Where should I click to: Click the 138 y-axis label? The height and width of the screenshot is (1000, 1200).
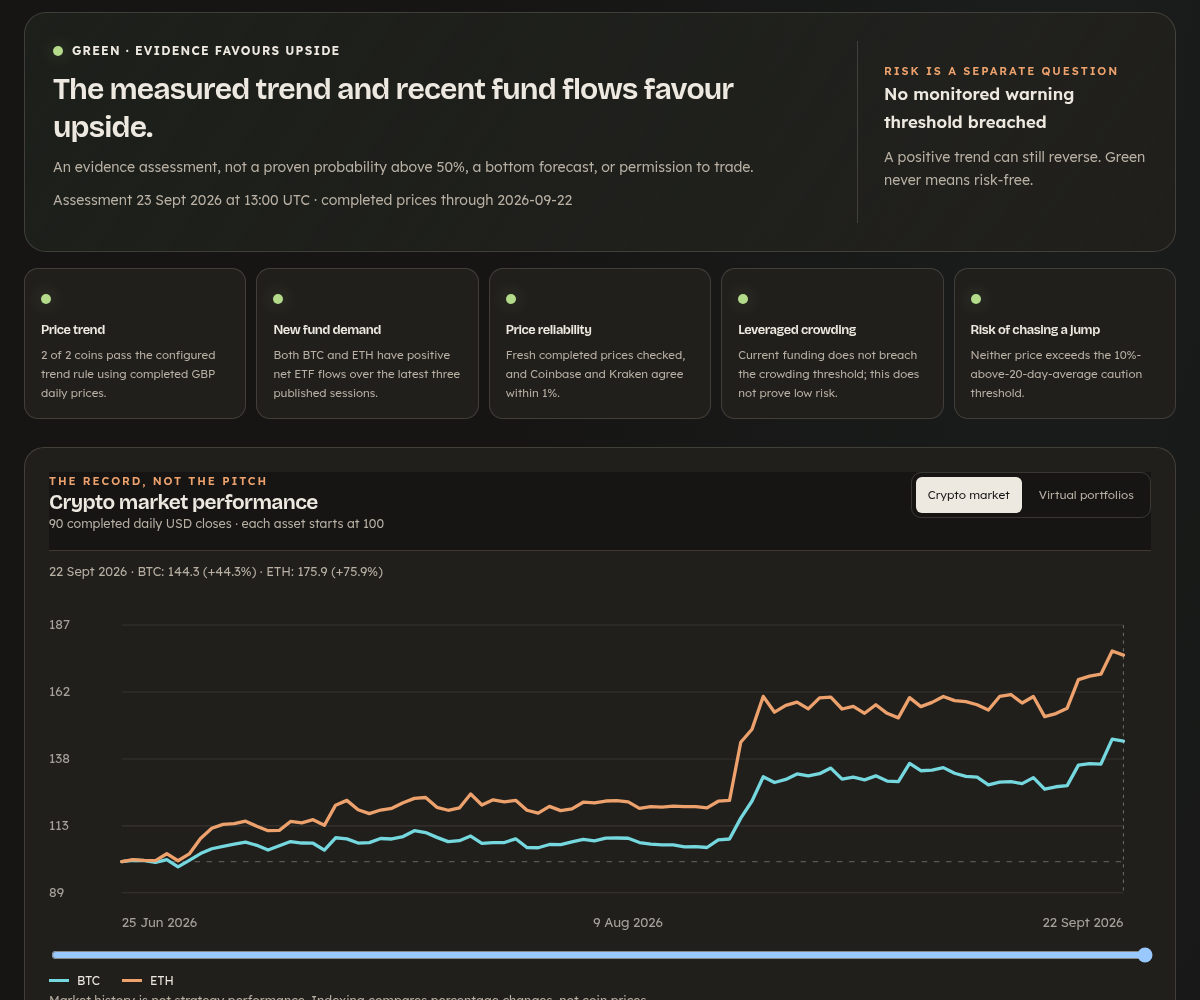(59, 759)
